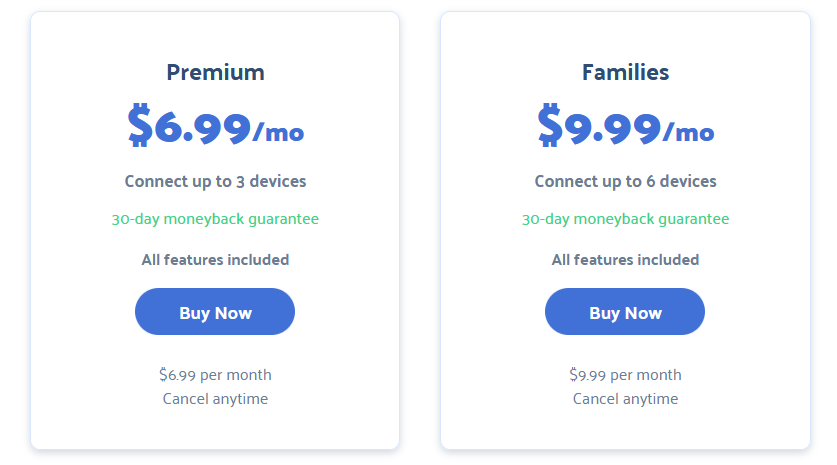Image resolution: width=837 pixels, height=465 pixels.
Task: Click the /mo suffix on Families price
Action: (x=688, y=132)
